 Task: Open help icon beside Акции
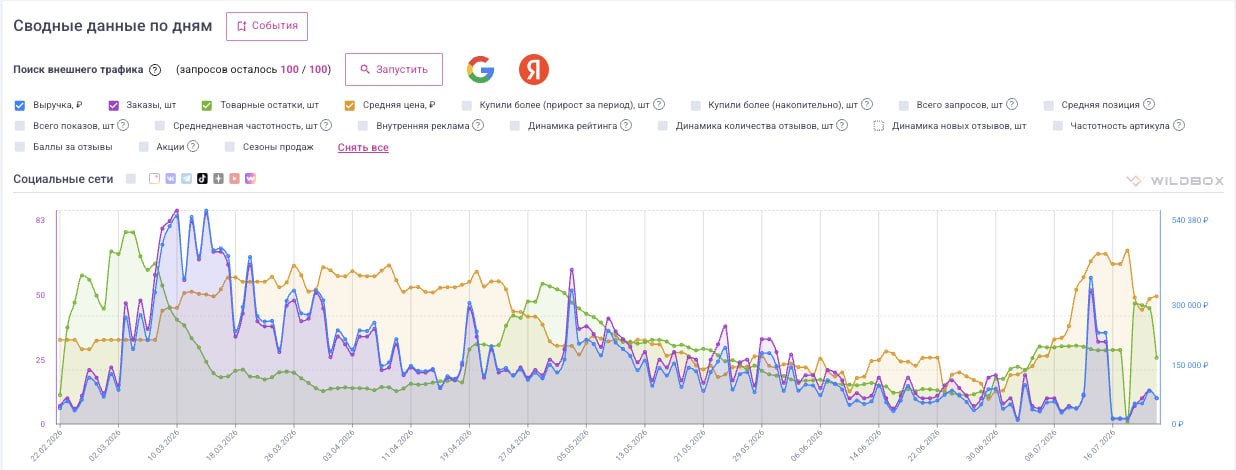[193, 147]
